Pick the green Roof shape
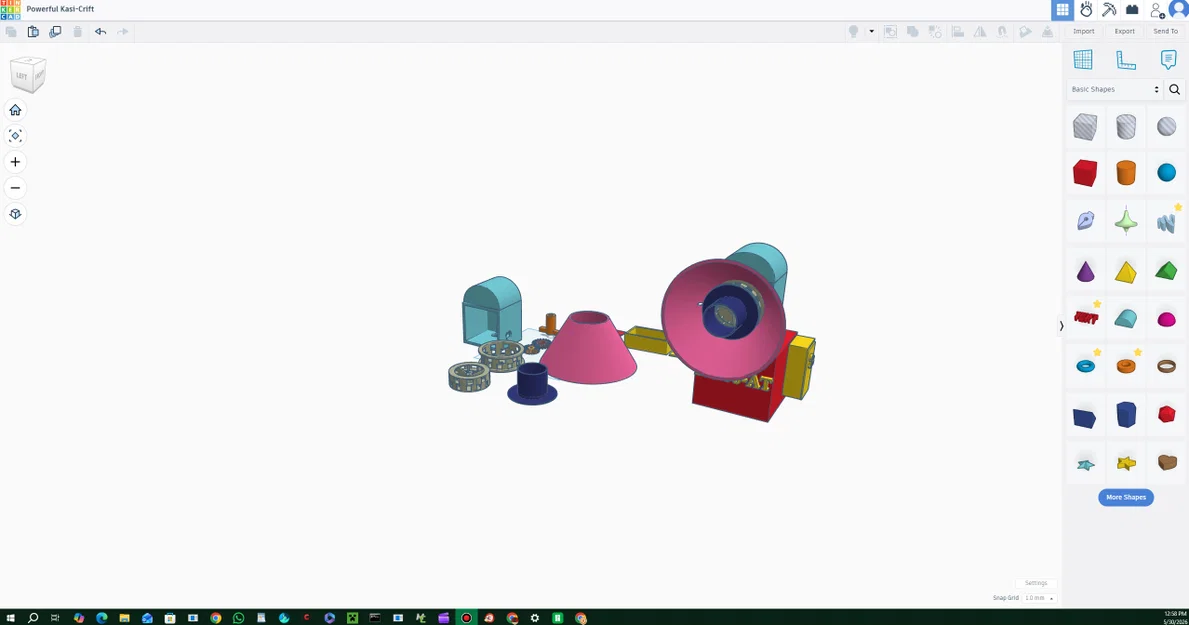The height and width of the screenshot is (625, 1189). pyautogui.click(x=1166, y=270)
